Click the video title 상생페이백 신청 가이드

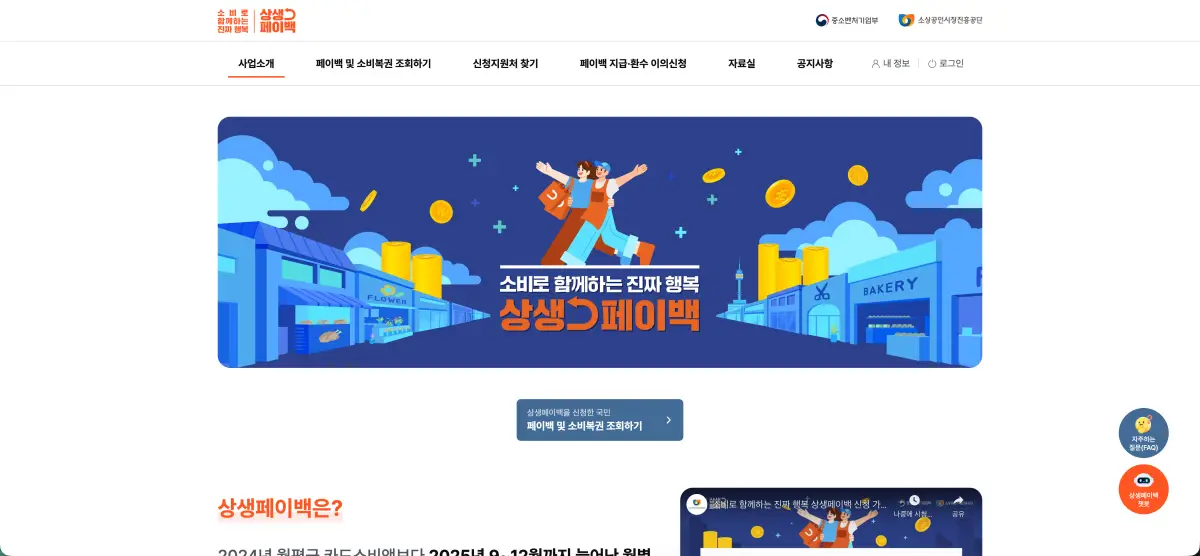(x=797, y=505)
